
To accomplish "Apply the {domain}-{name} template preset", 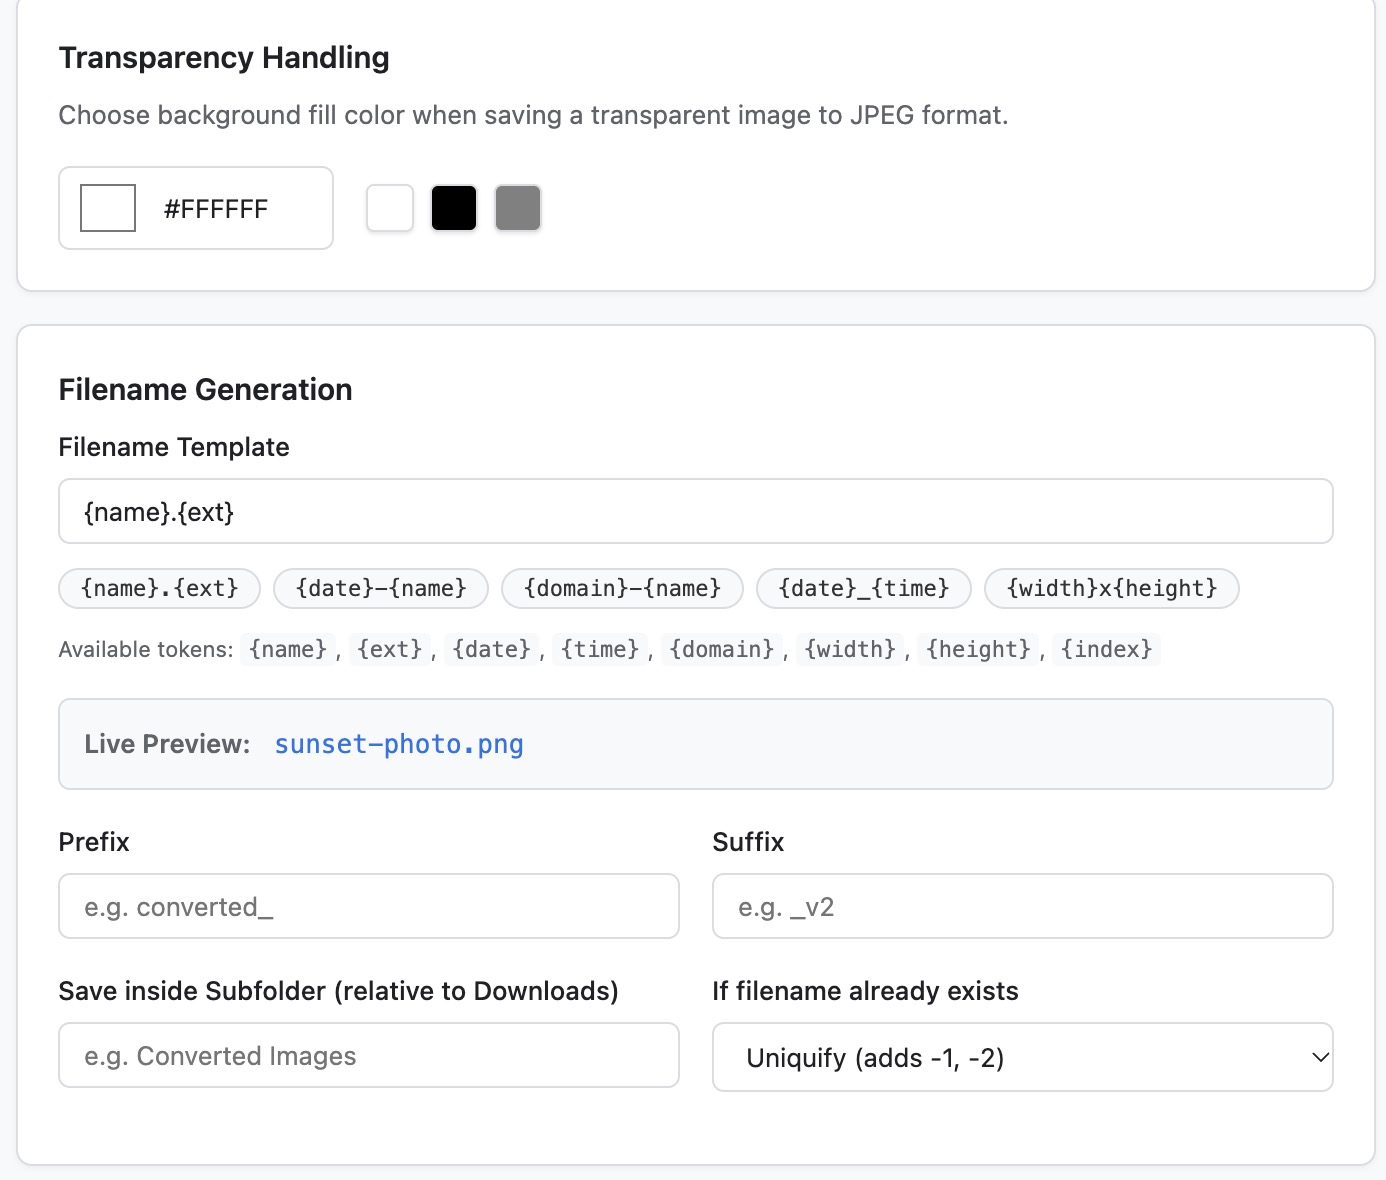I will pyautogui.click(x=622, y=588).
